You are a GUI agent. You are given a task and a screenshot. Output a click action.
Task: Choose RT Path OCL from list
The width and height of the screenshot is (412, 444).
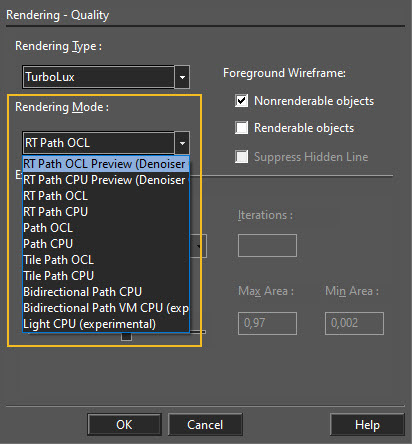(x=106, y=196)
